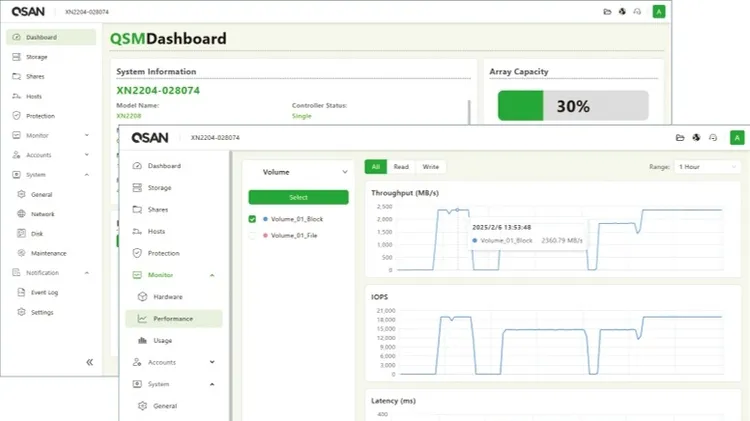Click folder icon in back window header
This screenshot has width=750, height=421.
607,11
